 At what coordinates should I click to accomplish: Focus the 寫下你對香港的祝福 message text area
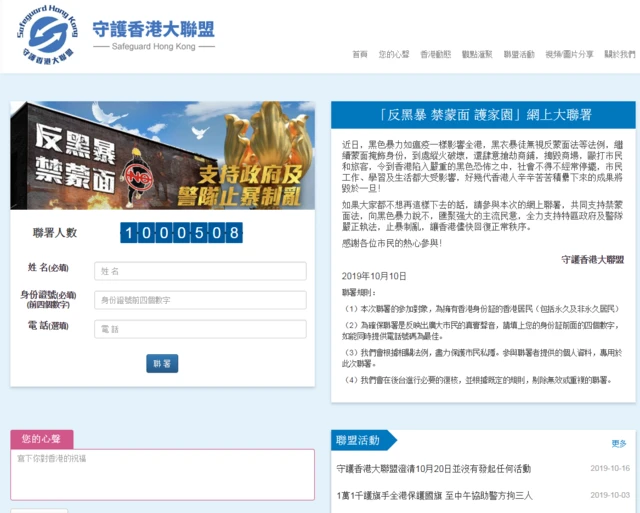162,475
